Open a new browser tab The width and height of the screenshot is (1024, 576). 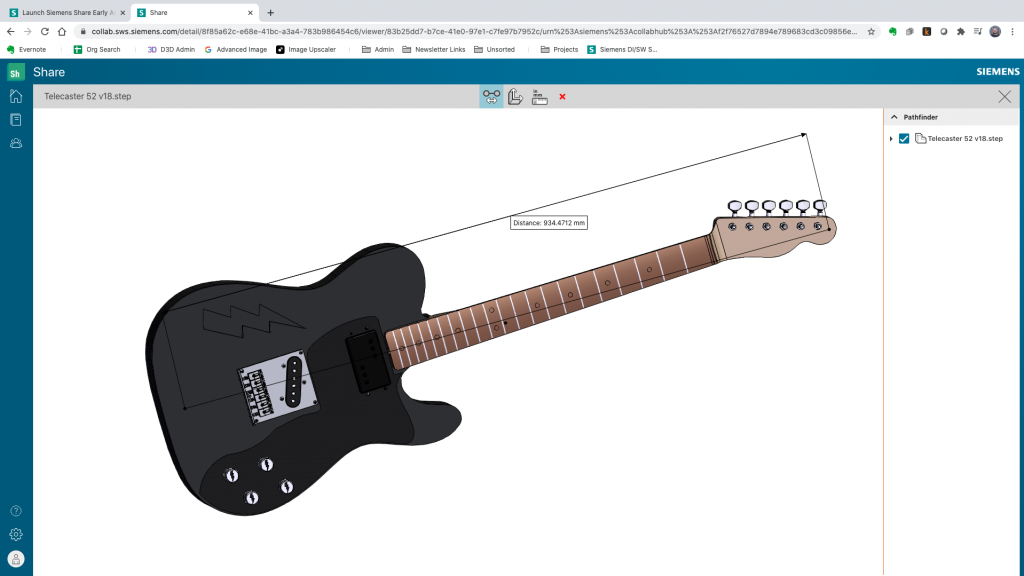270,12
